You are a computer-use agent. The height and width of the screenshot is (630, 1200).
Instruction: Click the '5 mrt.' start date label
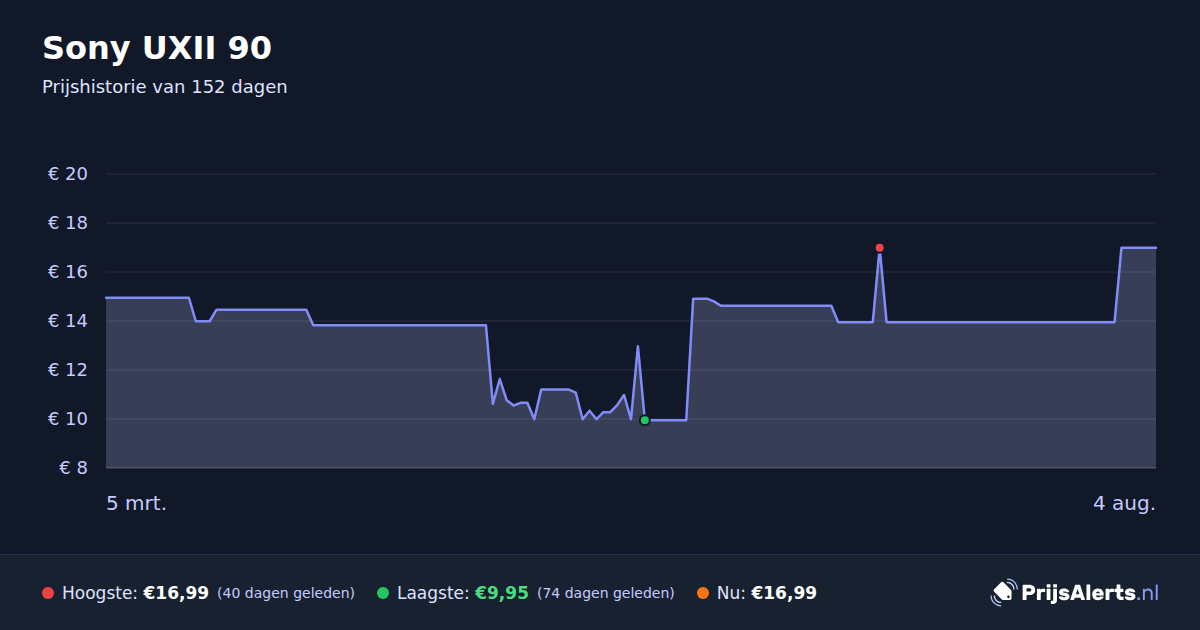[137, 504]
